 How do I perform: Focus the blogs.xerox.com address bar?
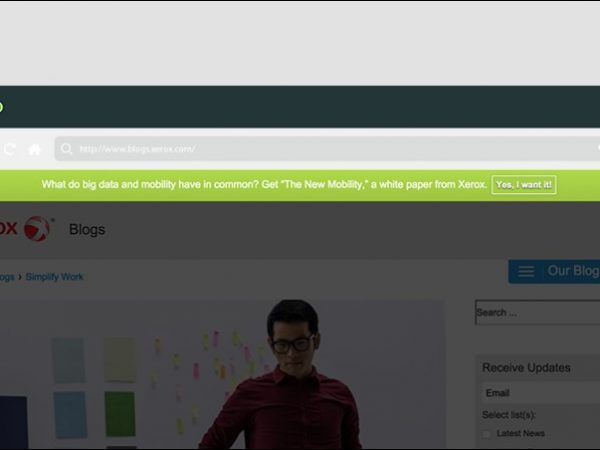[330, 149]
